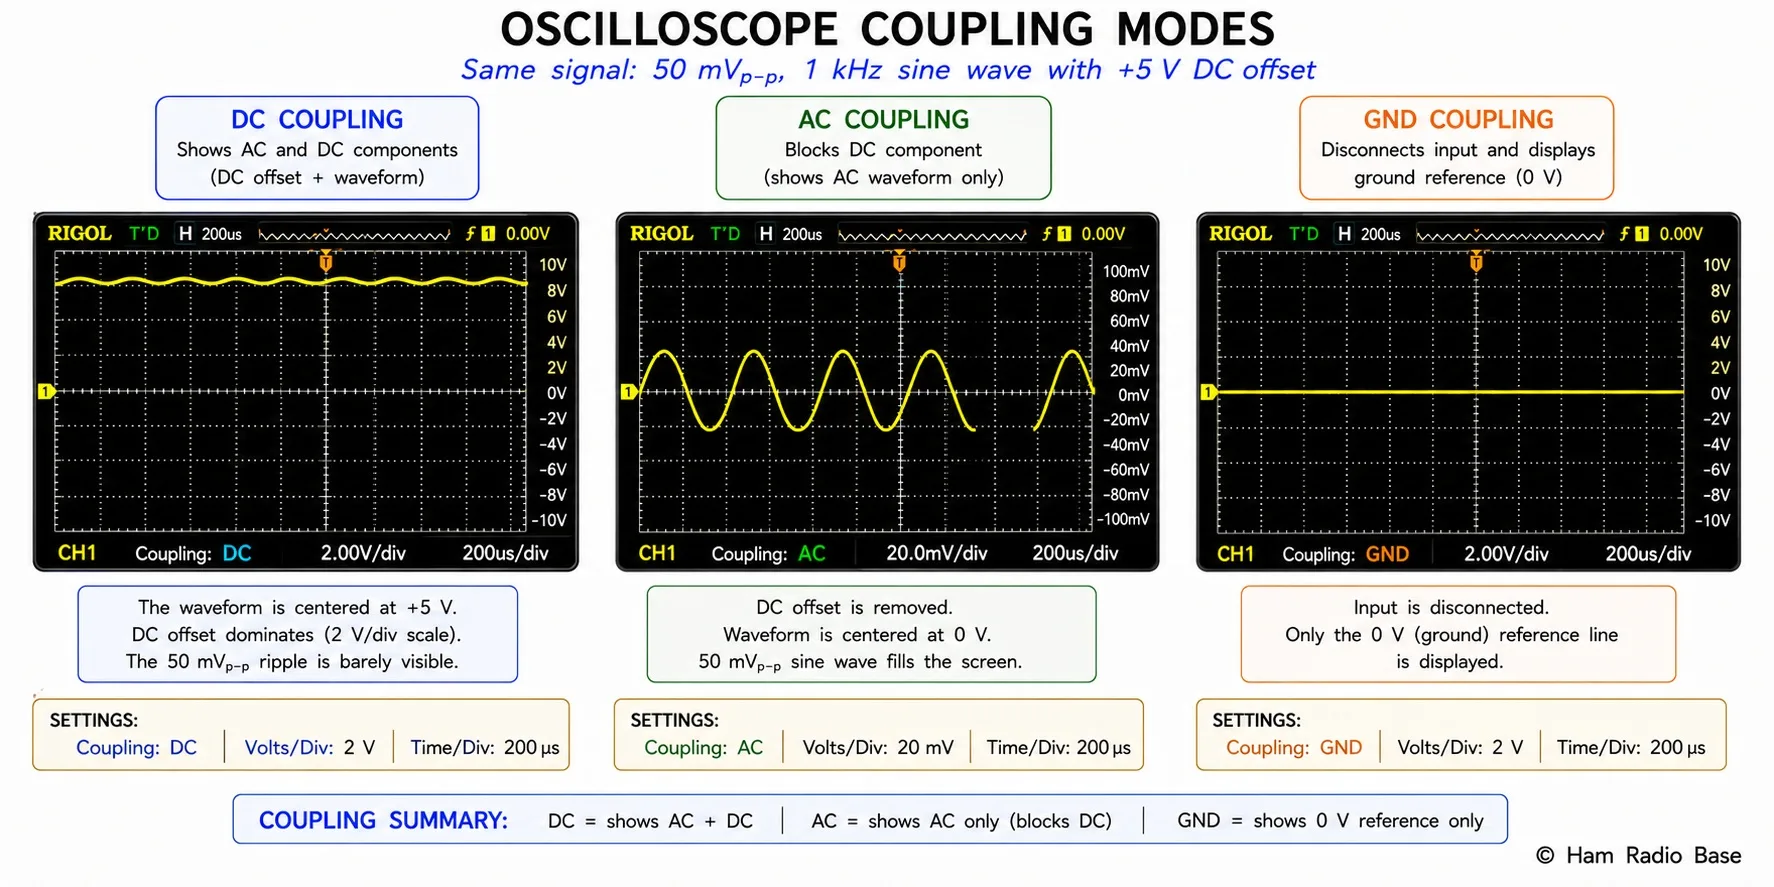Click the rising-edge trigger icon on AC scope

pos(1047,233)
